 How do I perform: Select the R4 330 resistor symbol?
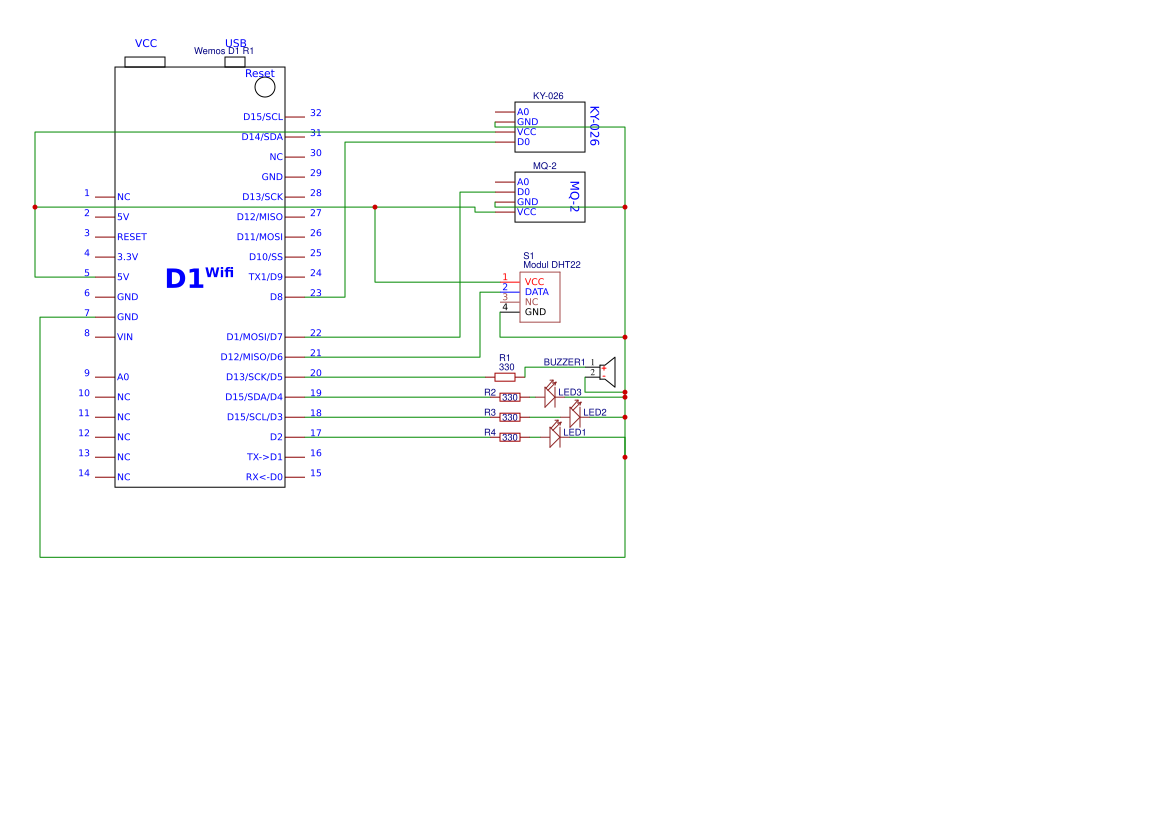(509, 436)
